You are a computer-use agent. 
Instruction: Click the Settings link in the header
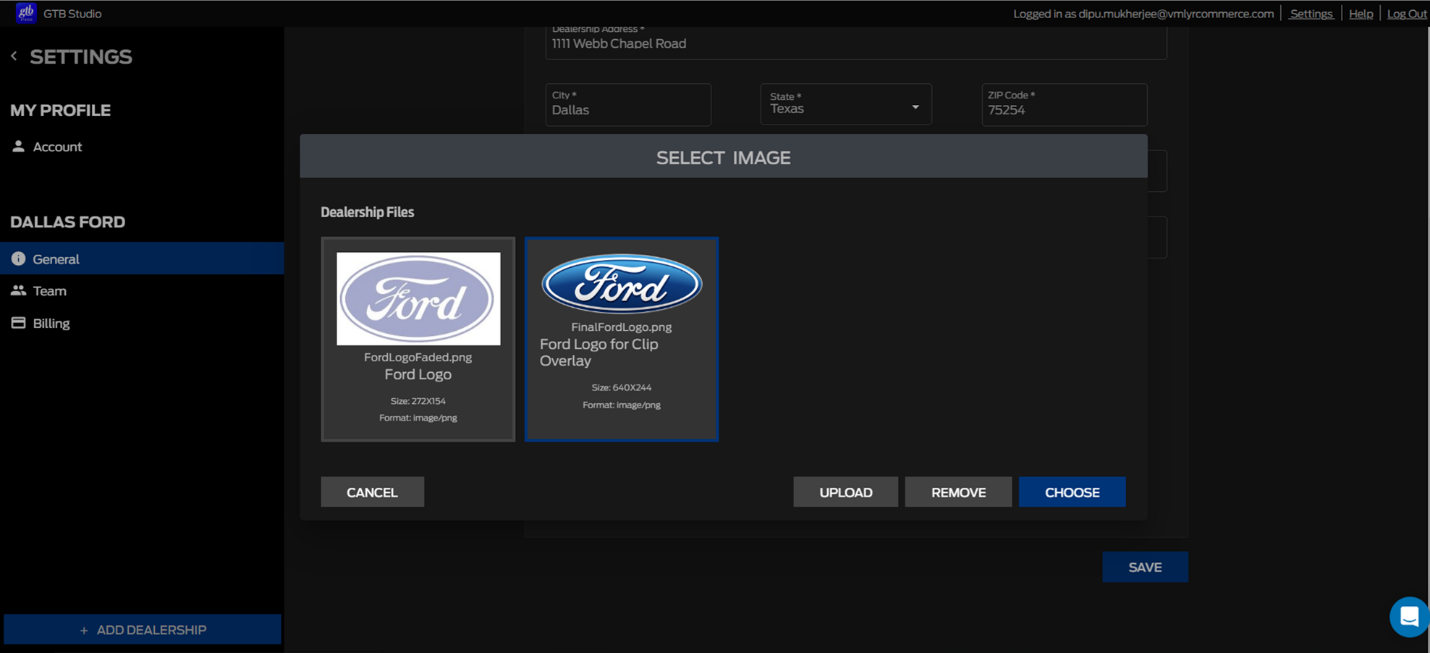click(x=1311, y=14)
